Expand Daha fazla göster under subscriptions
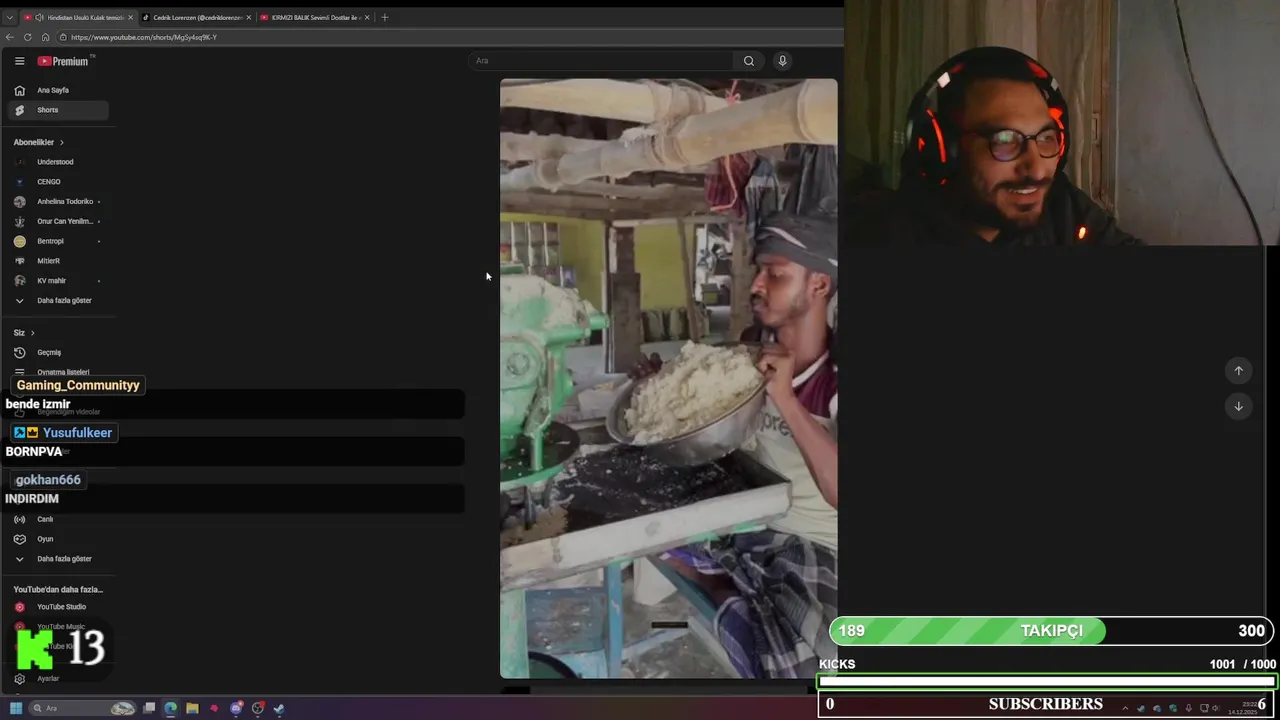1280x720 pixels. 58,300
